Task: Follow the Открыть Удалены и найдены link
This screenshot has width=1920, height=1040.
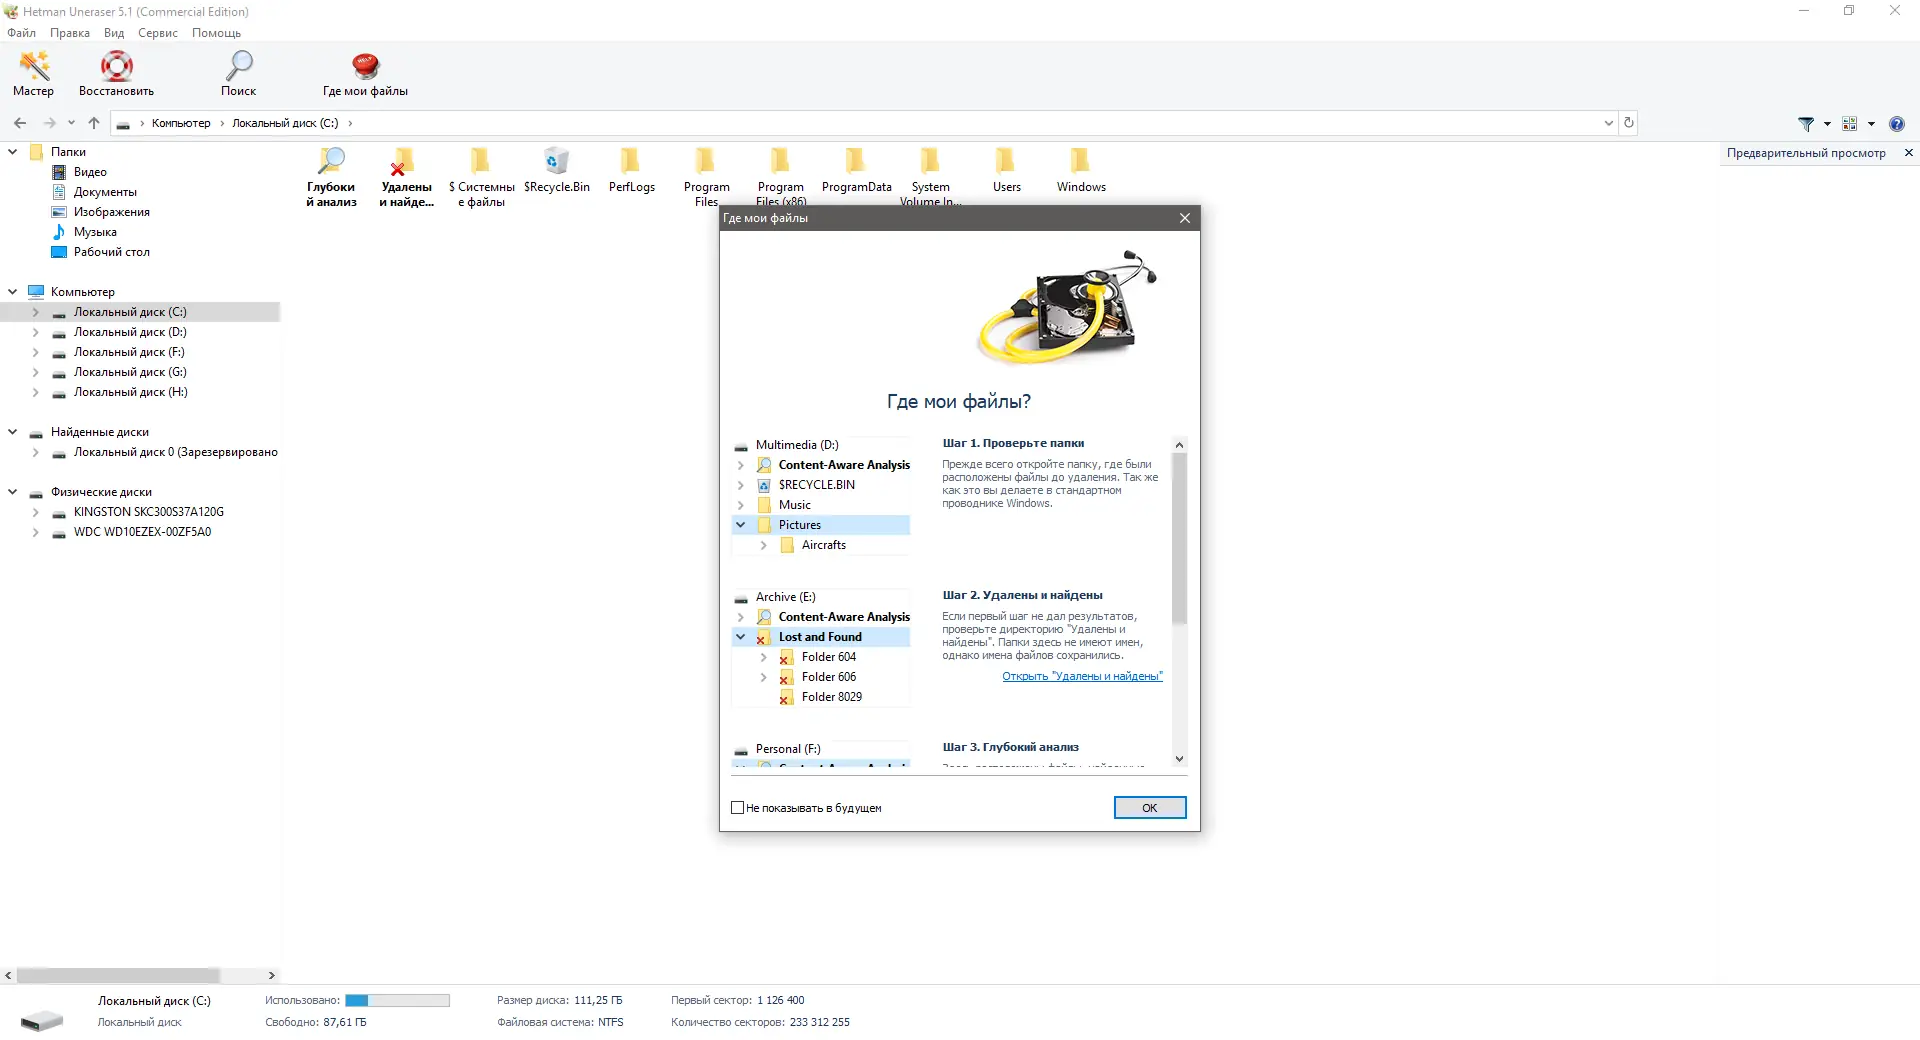Action: 1081,676
